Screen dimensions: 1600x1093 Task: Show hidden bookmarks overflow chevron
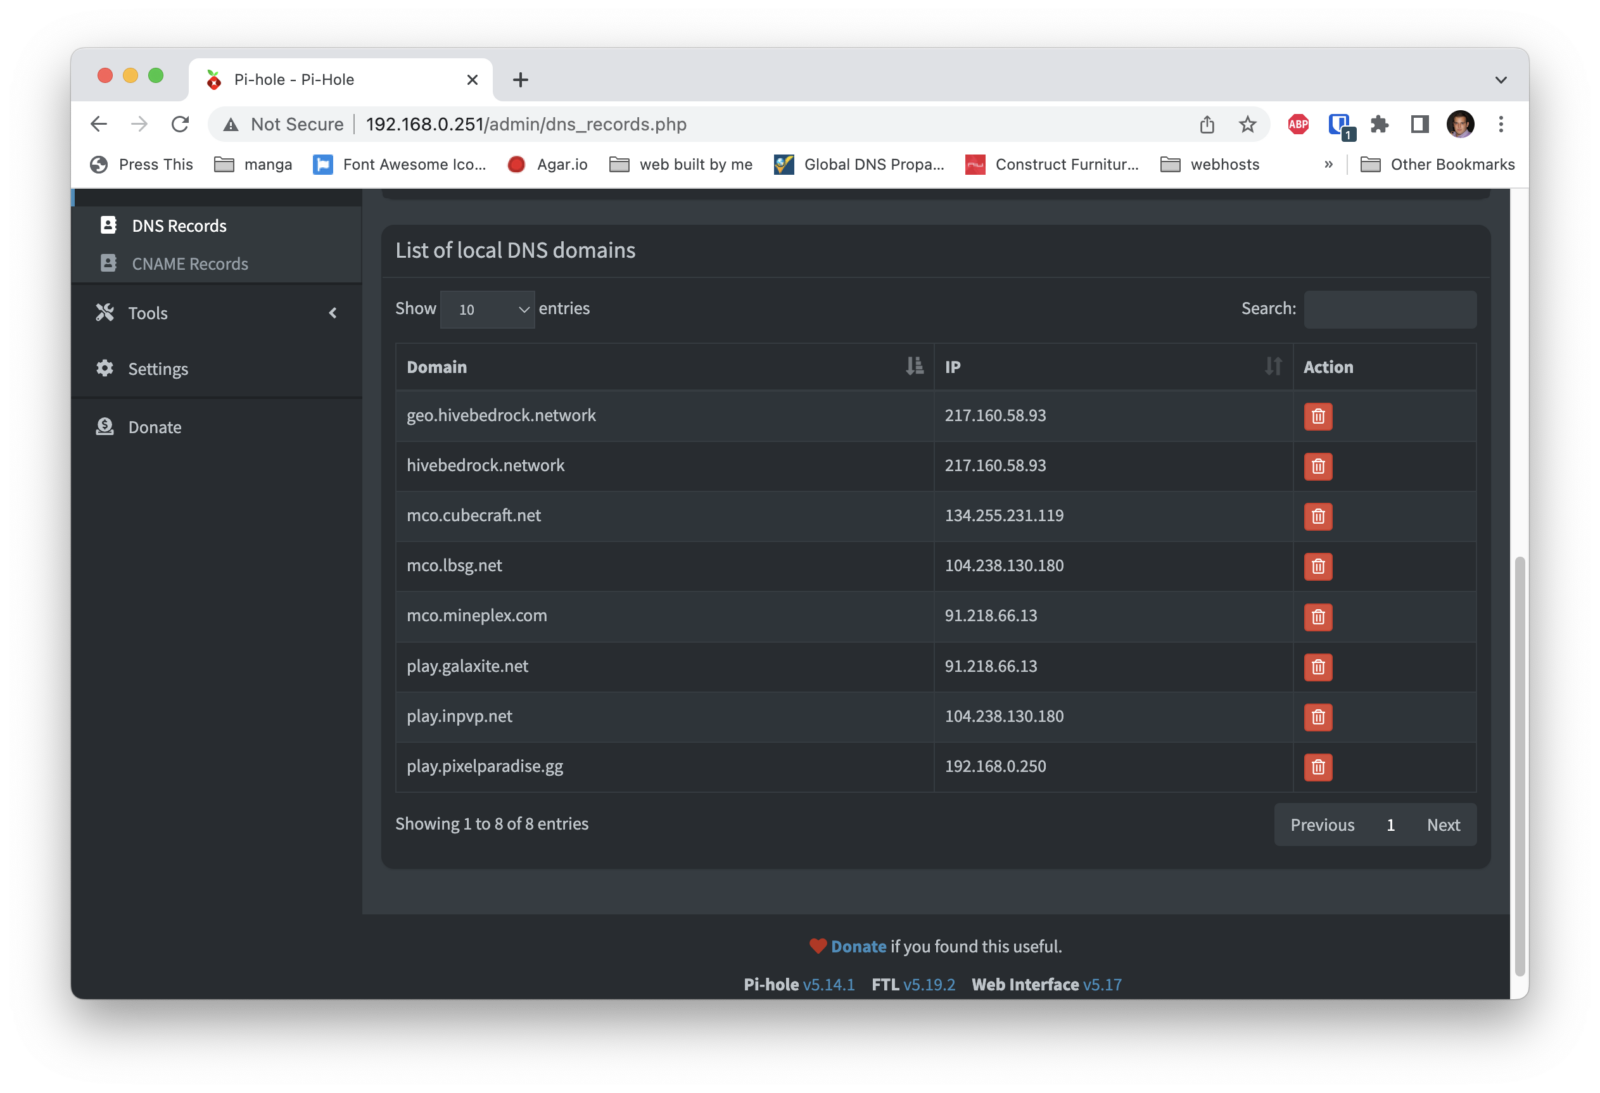pos(1328,165)
